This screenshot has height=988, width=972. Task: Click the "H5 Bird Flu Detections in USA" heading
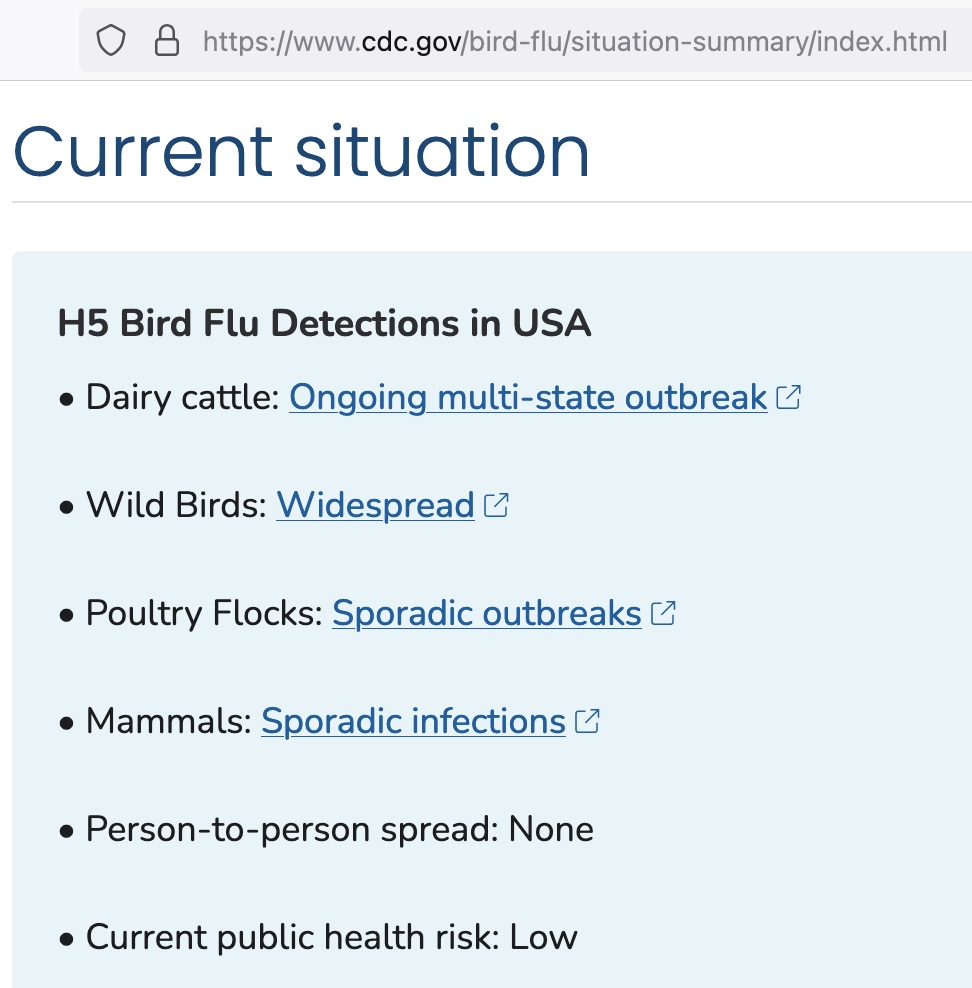click(325, 324)
